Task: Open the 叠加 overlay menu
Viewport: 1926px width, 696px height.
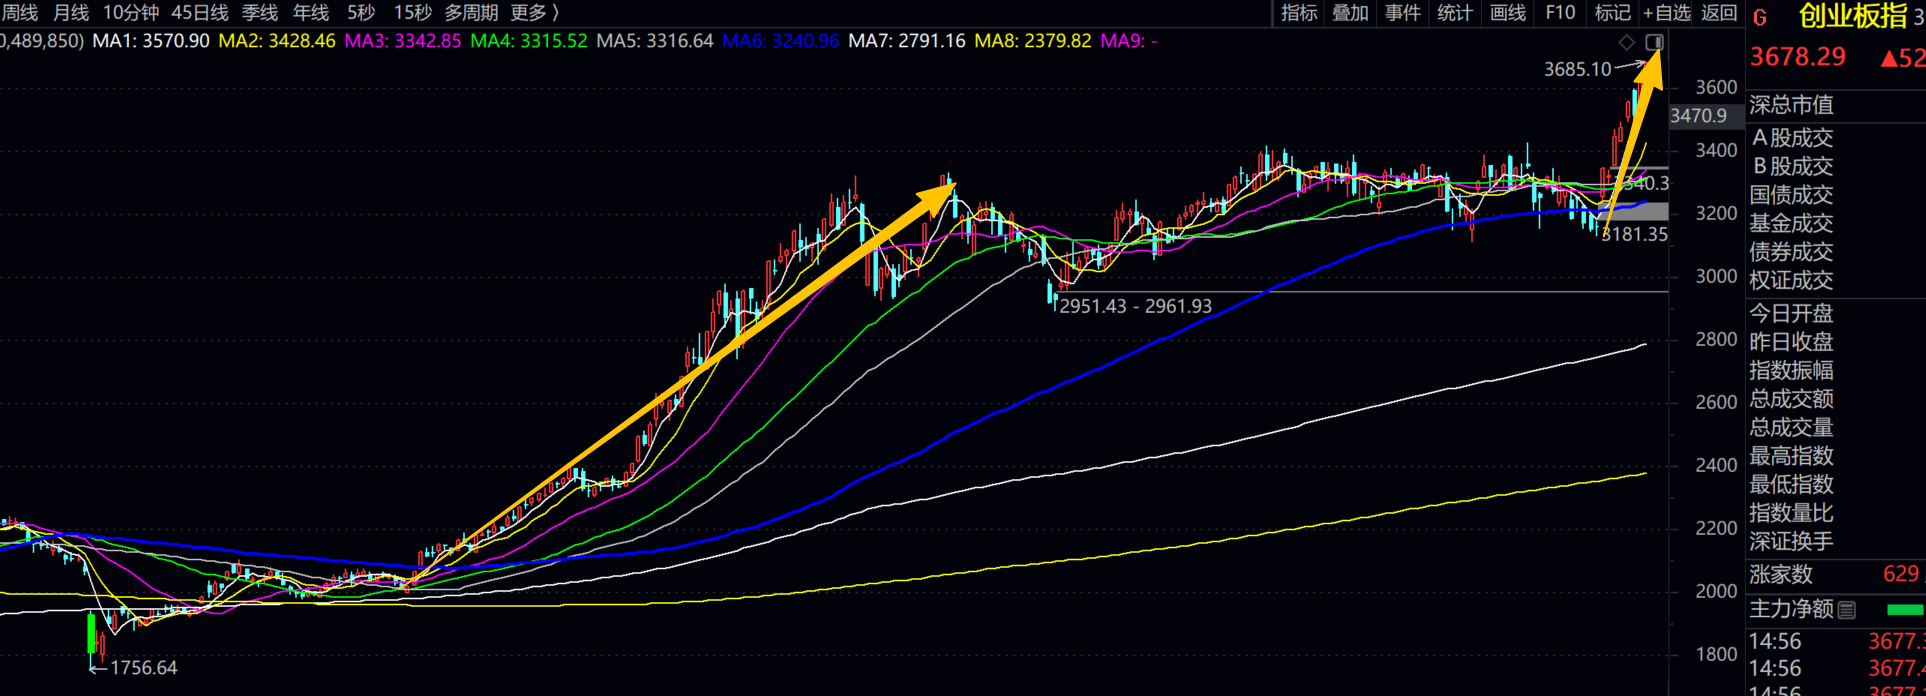Action: 1350,13
